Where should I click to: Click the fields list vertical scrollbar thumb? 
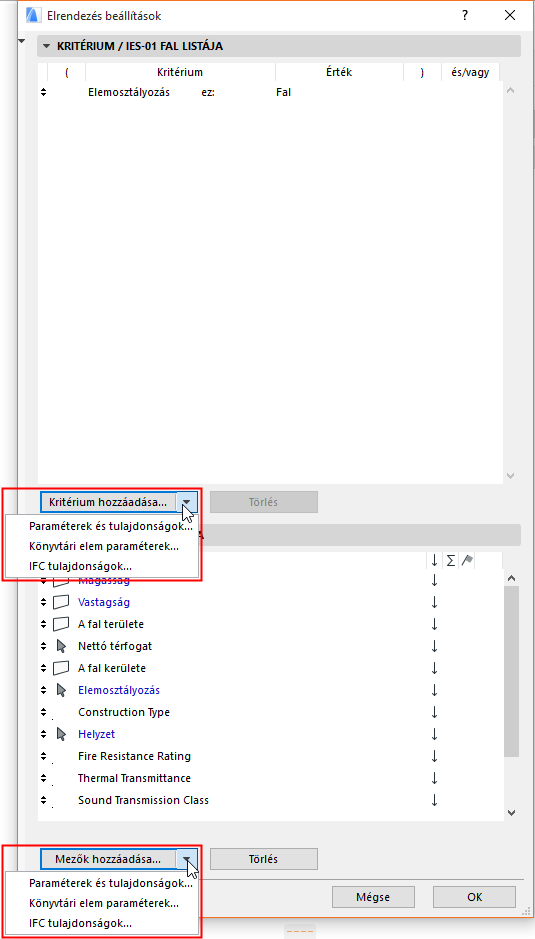(x=511, y=671)
